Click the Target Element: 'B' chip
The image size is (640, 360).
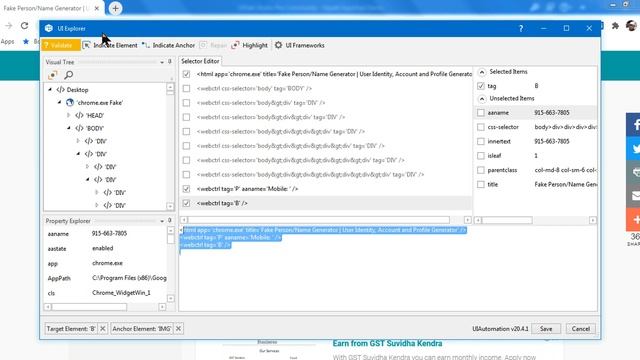(71, 329)
